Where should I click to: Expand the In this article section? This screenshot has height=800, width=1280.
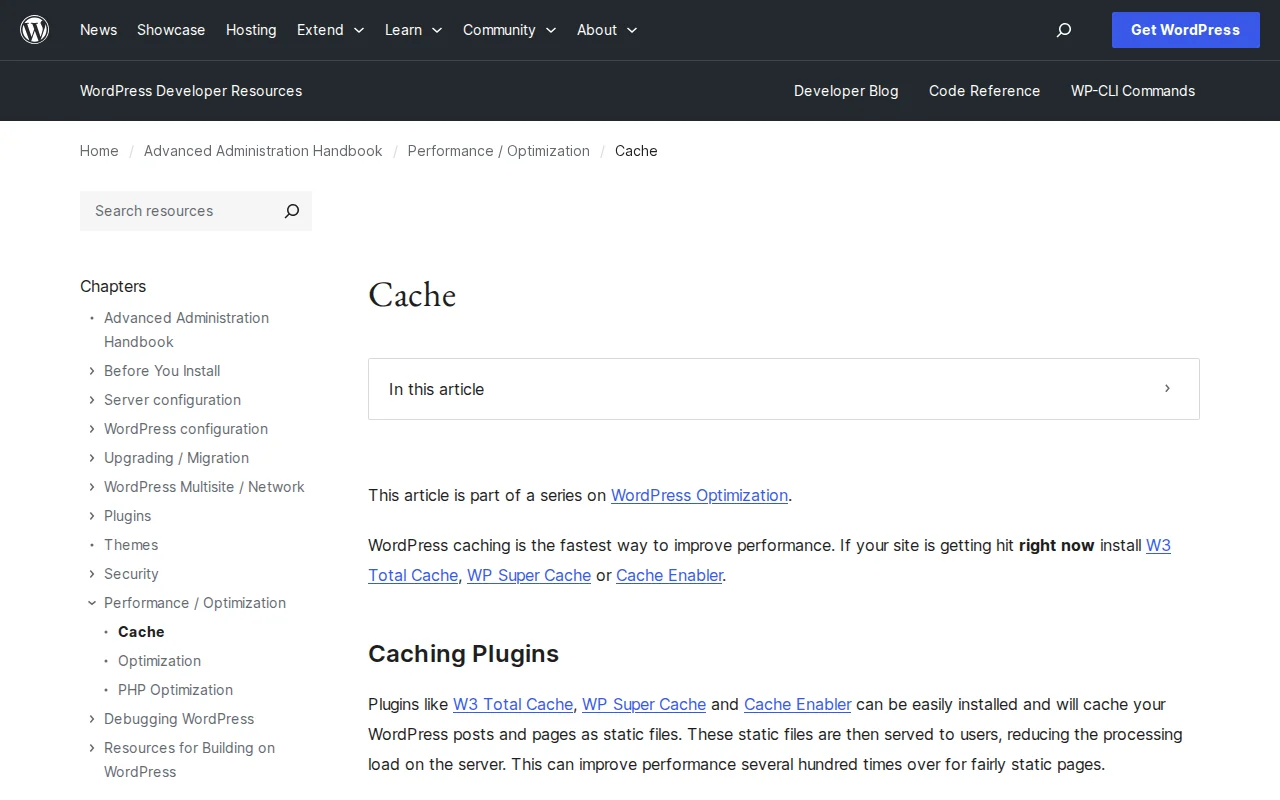1166,389
